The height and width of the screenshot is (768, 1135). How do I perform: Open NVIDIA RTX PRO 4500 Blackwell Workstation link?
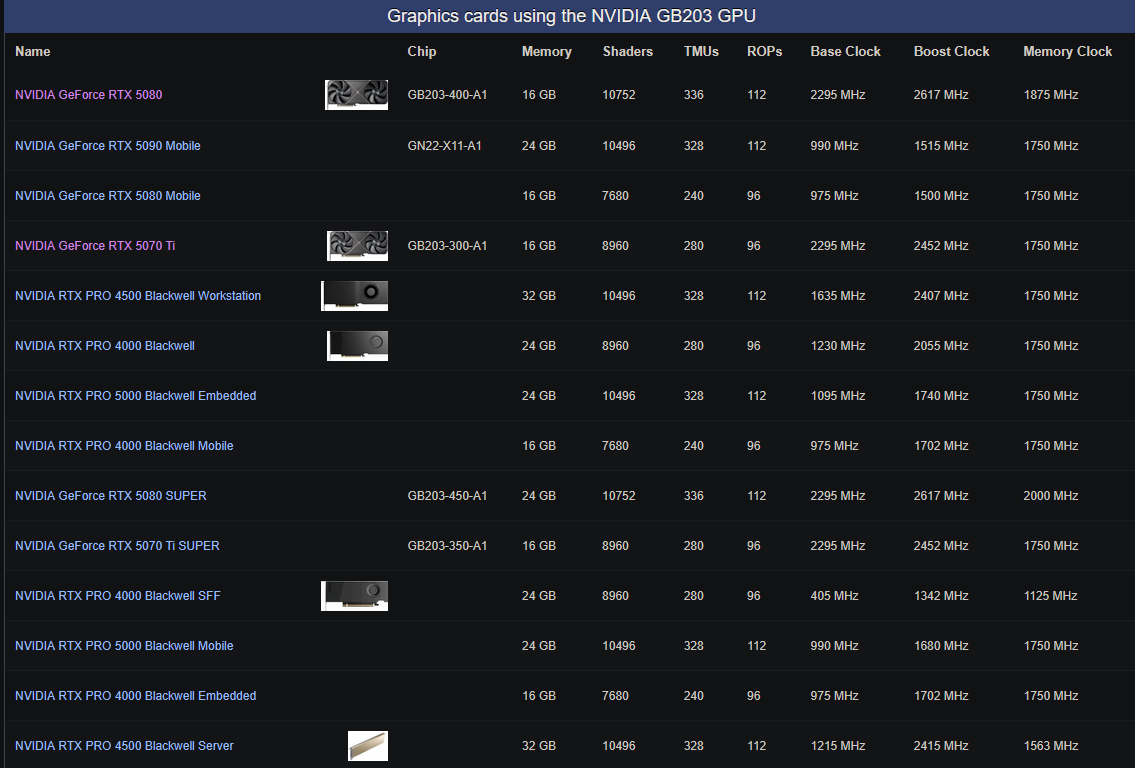click(x=138, y=295)
